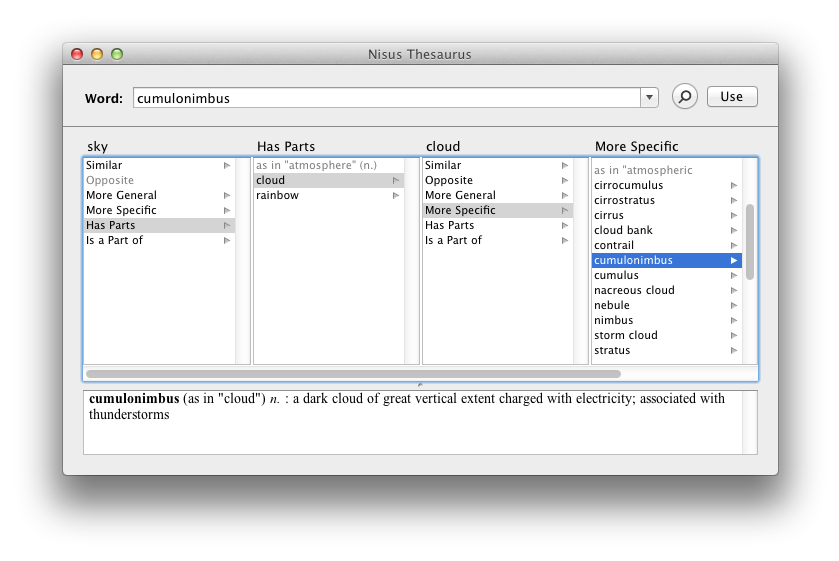Expand arrow next to rainbow
This screenshot has height=561, width=839.
tap(396, 195)
